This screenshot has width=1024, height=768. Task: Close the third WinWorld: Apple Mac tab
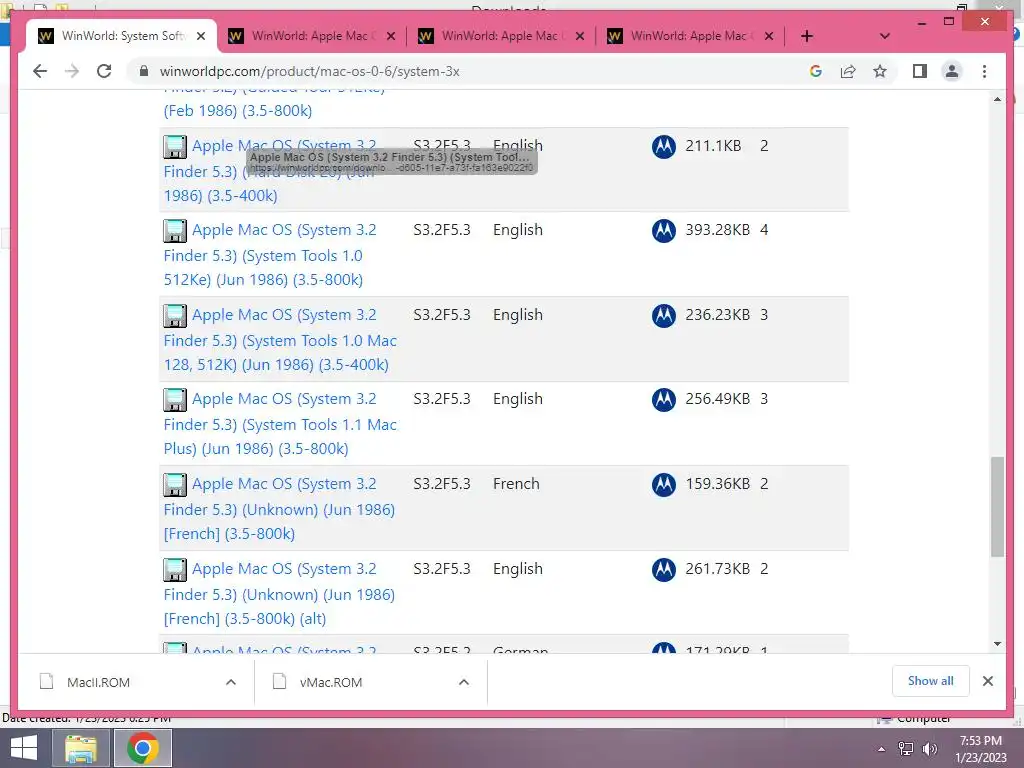[x=579, y=36]
